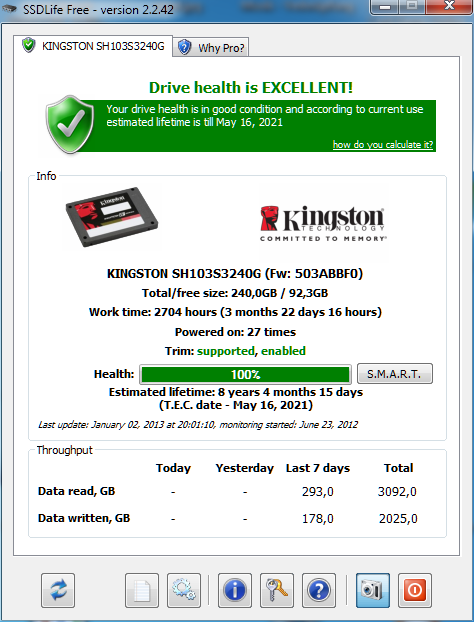The image size is (474, 622).
Task: Click the 'Work time: 2704 hours' line
Action: (235, 312)
